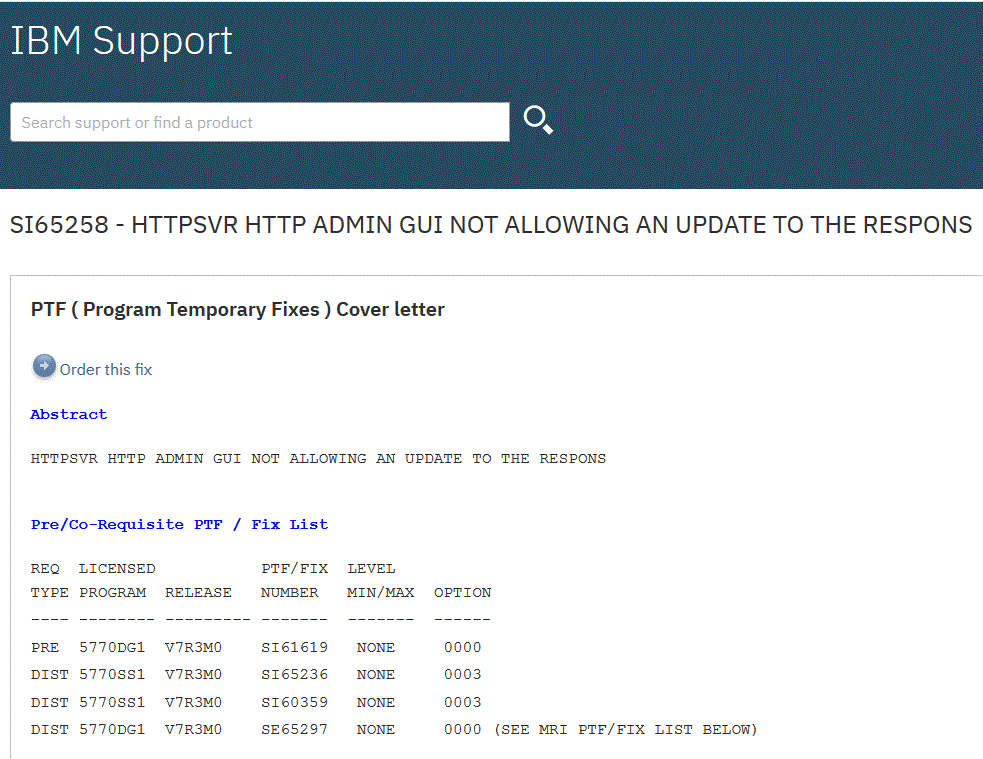The width and height of the screenshot is (983, 759).
Task: Click the Pre/Co-Requisite PTF / Fix List heading
Action: tap(179, 524)
